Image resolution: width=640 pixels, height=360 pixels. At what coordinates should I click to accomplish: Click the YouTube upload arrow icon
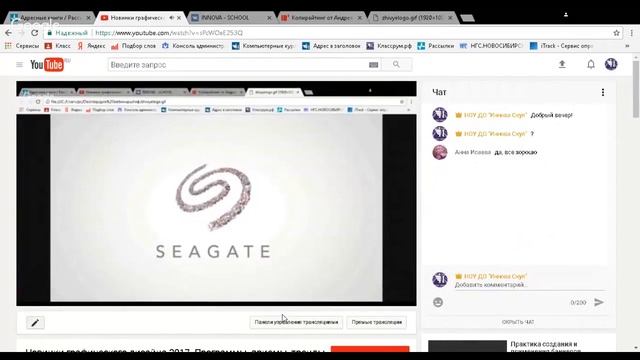[x=562, y=64]
